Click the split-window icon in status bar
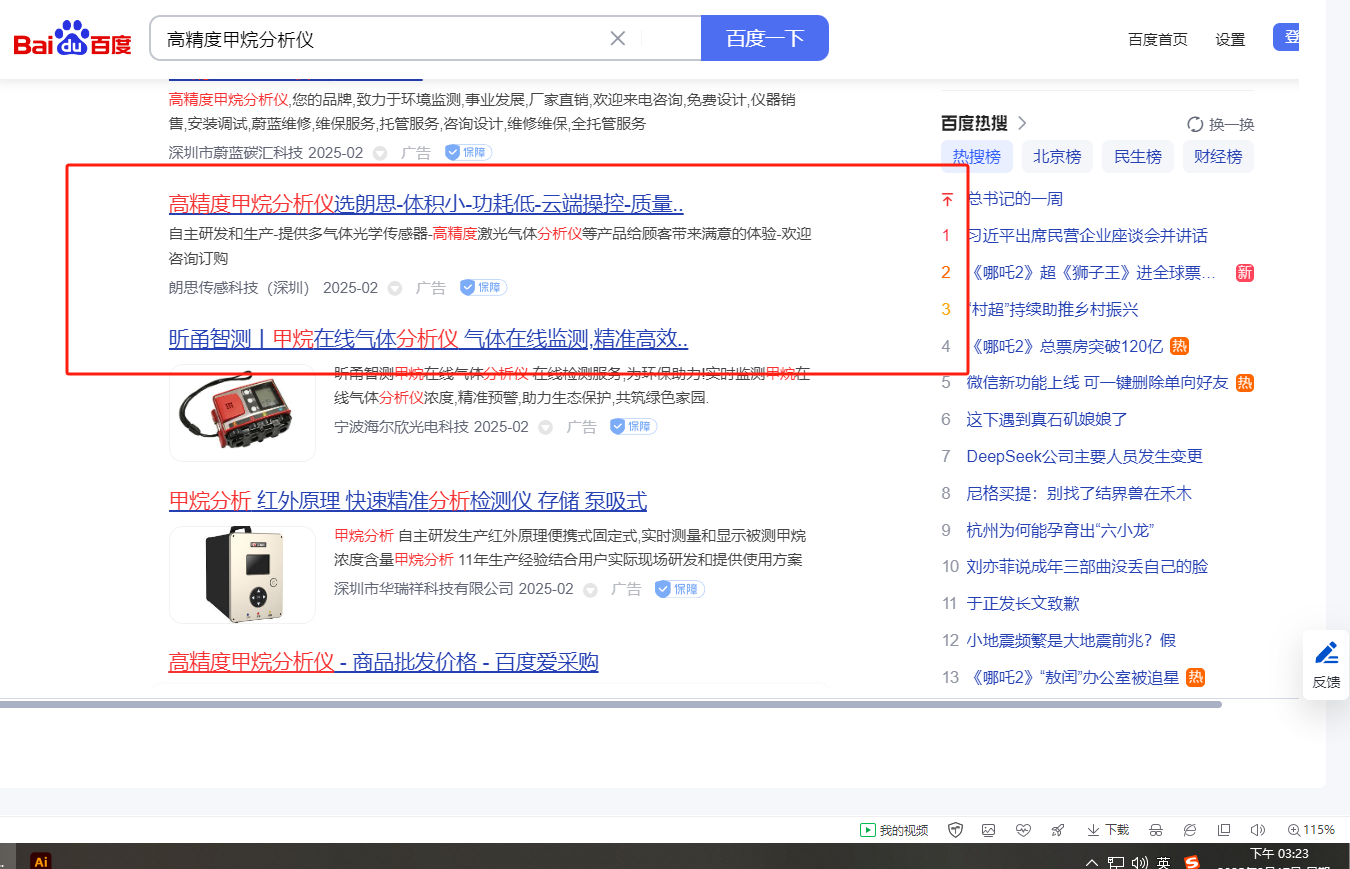Screen dimensions: 1350x869 tap(1224, 830)
